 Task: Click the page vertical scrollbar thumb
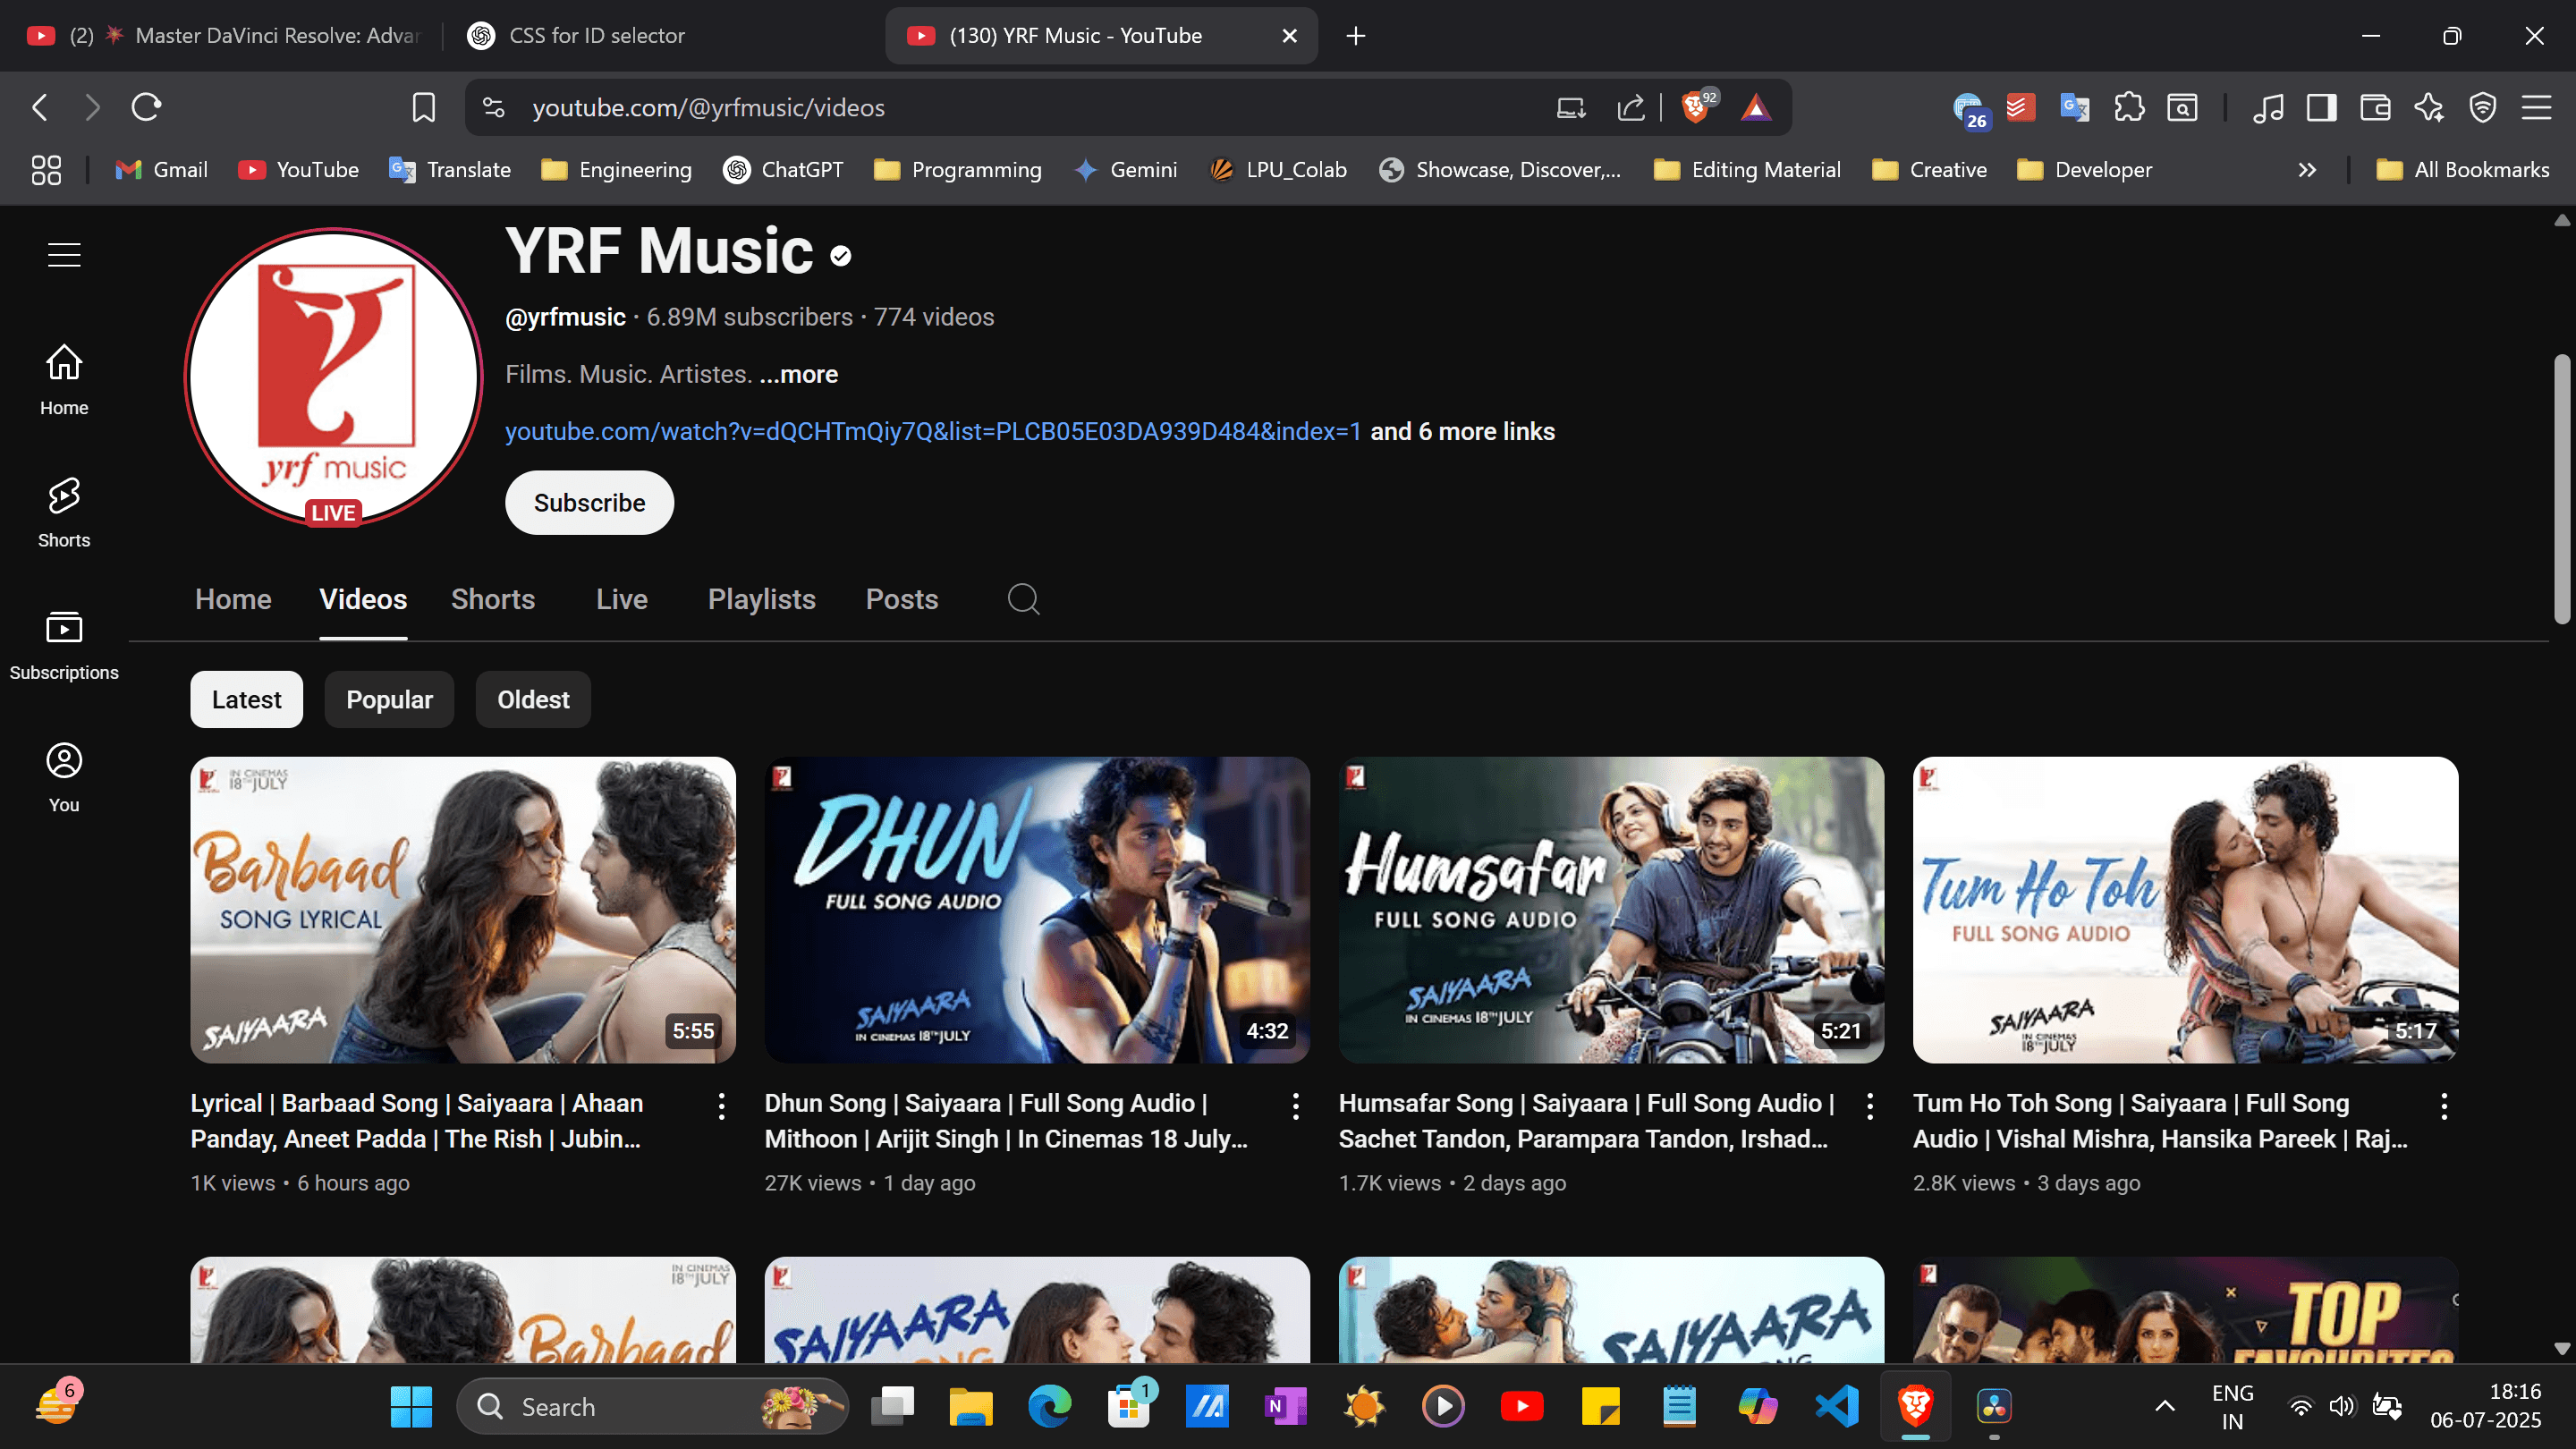[2560, 490]
